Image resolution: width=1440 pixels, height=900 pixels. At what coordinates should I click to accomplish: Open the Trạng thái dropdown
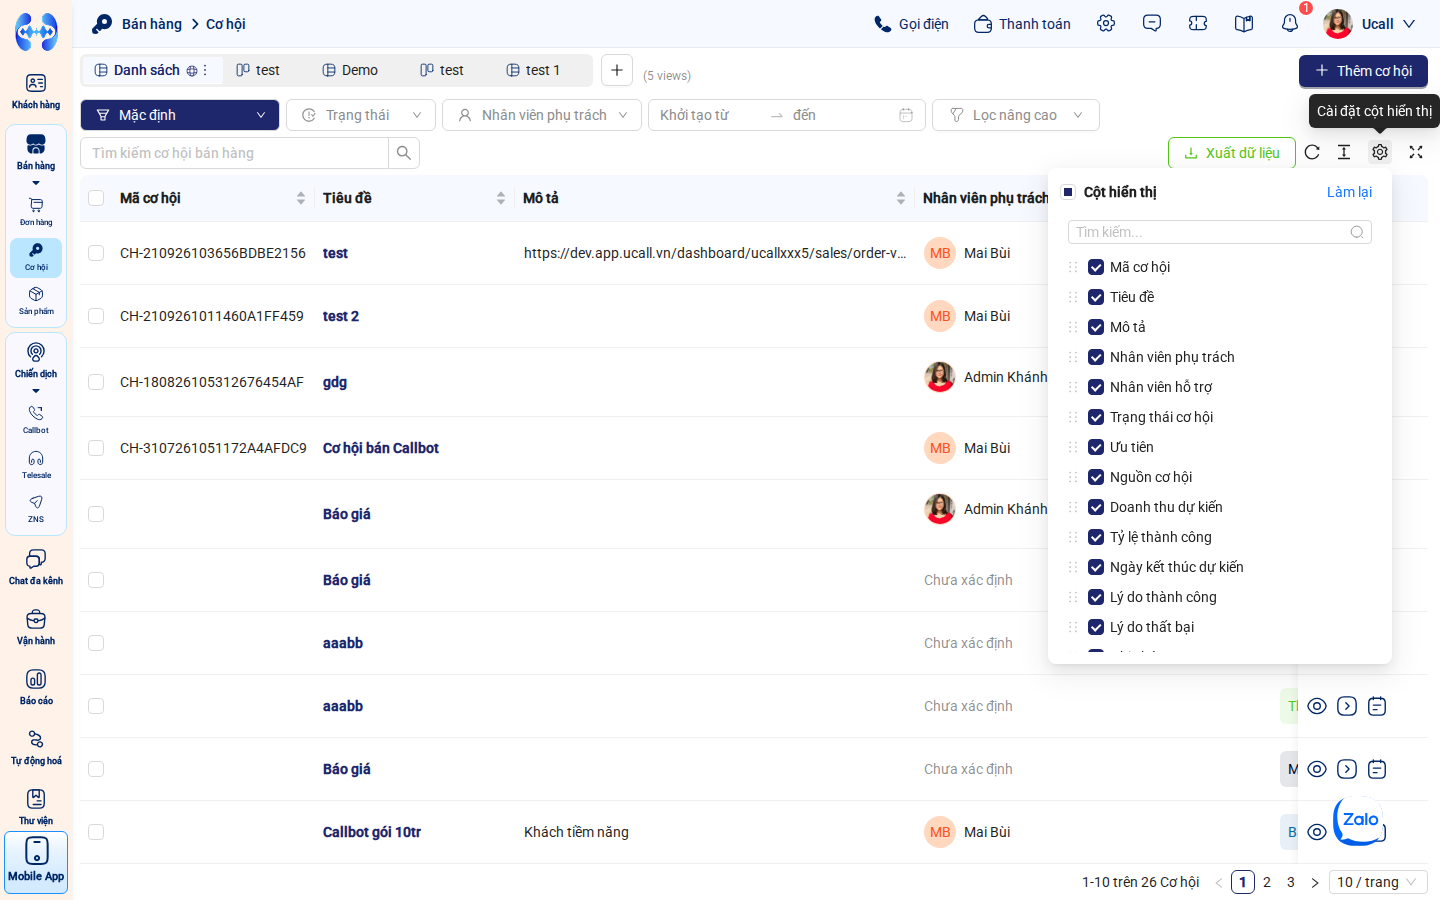click(361, 115)
